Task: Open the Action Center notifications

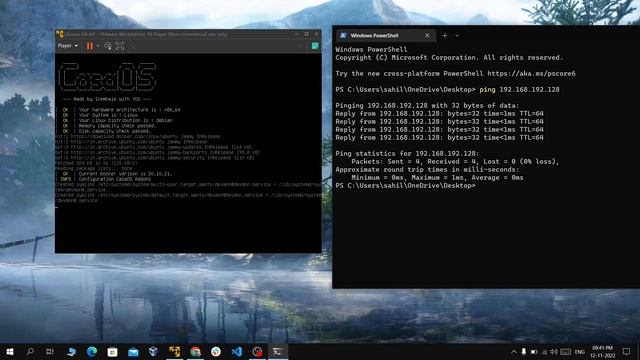Action: click(x=627, y=351)
